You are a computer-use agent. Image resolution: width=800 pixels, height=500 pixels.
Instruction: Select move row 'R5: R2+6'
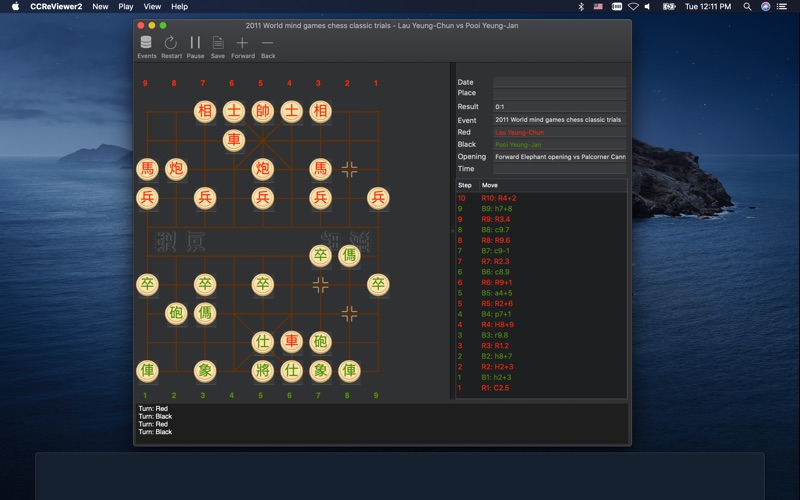tap(541, 304)
